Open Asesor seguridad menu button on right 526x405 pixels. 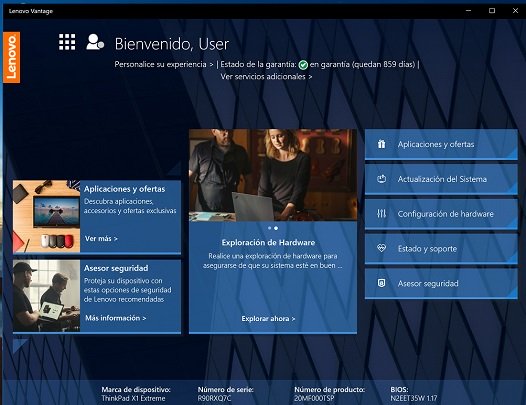pyautogui.click(x=441, y=284)
